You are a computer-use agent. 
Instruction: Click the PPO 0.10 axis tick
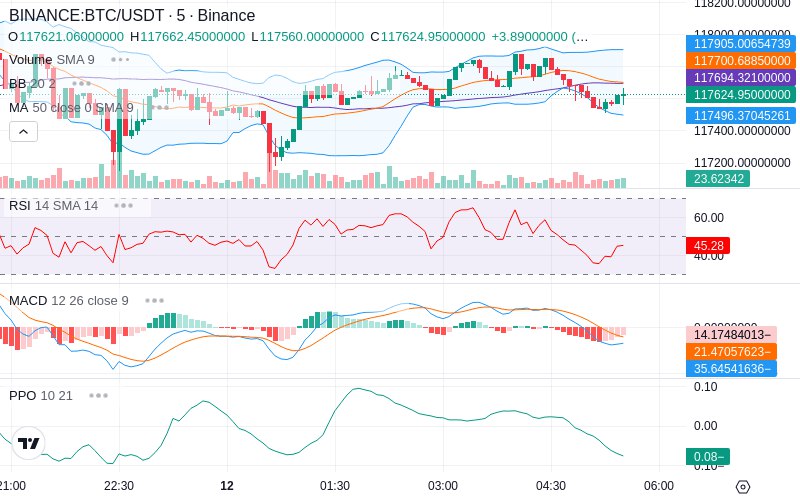pyautogui.click(x=706, y=387)
